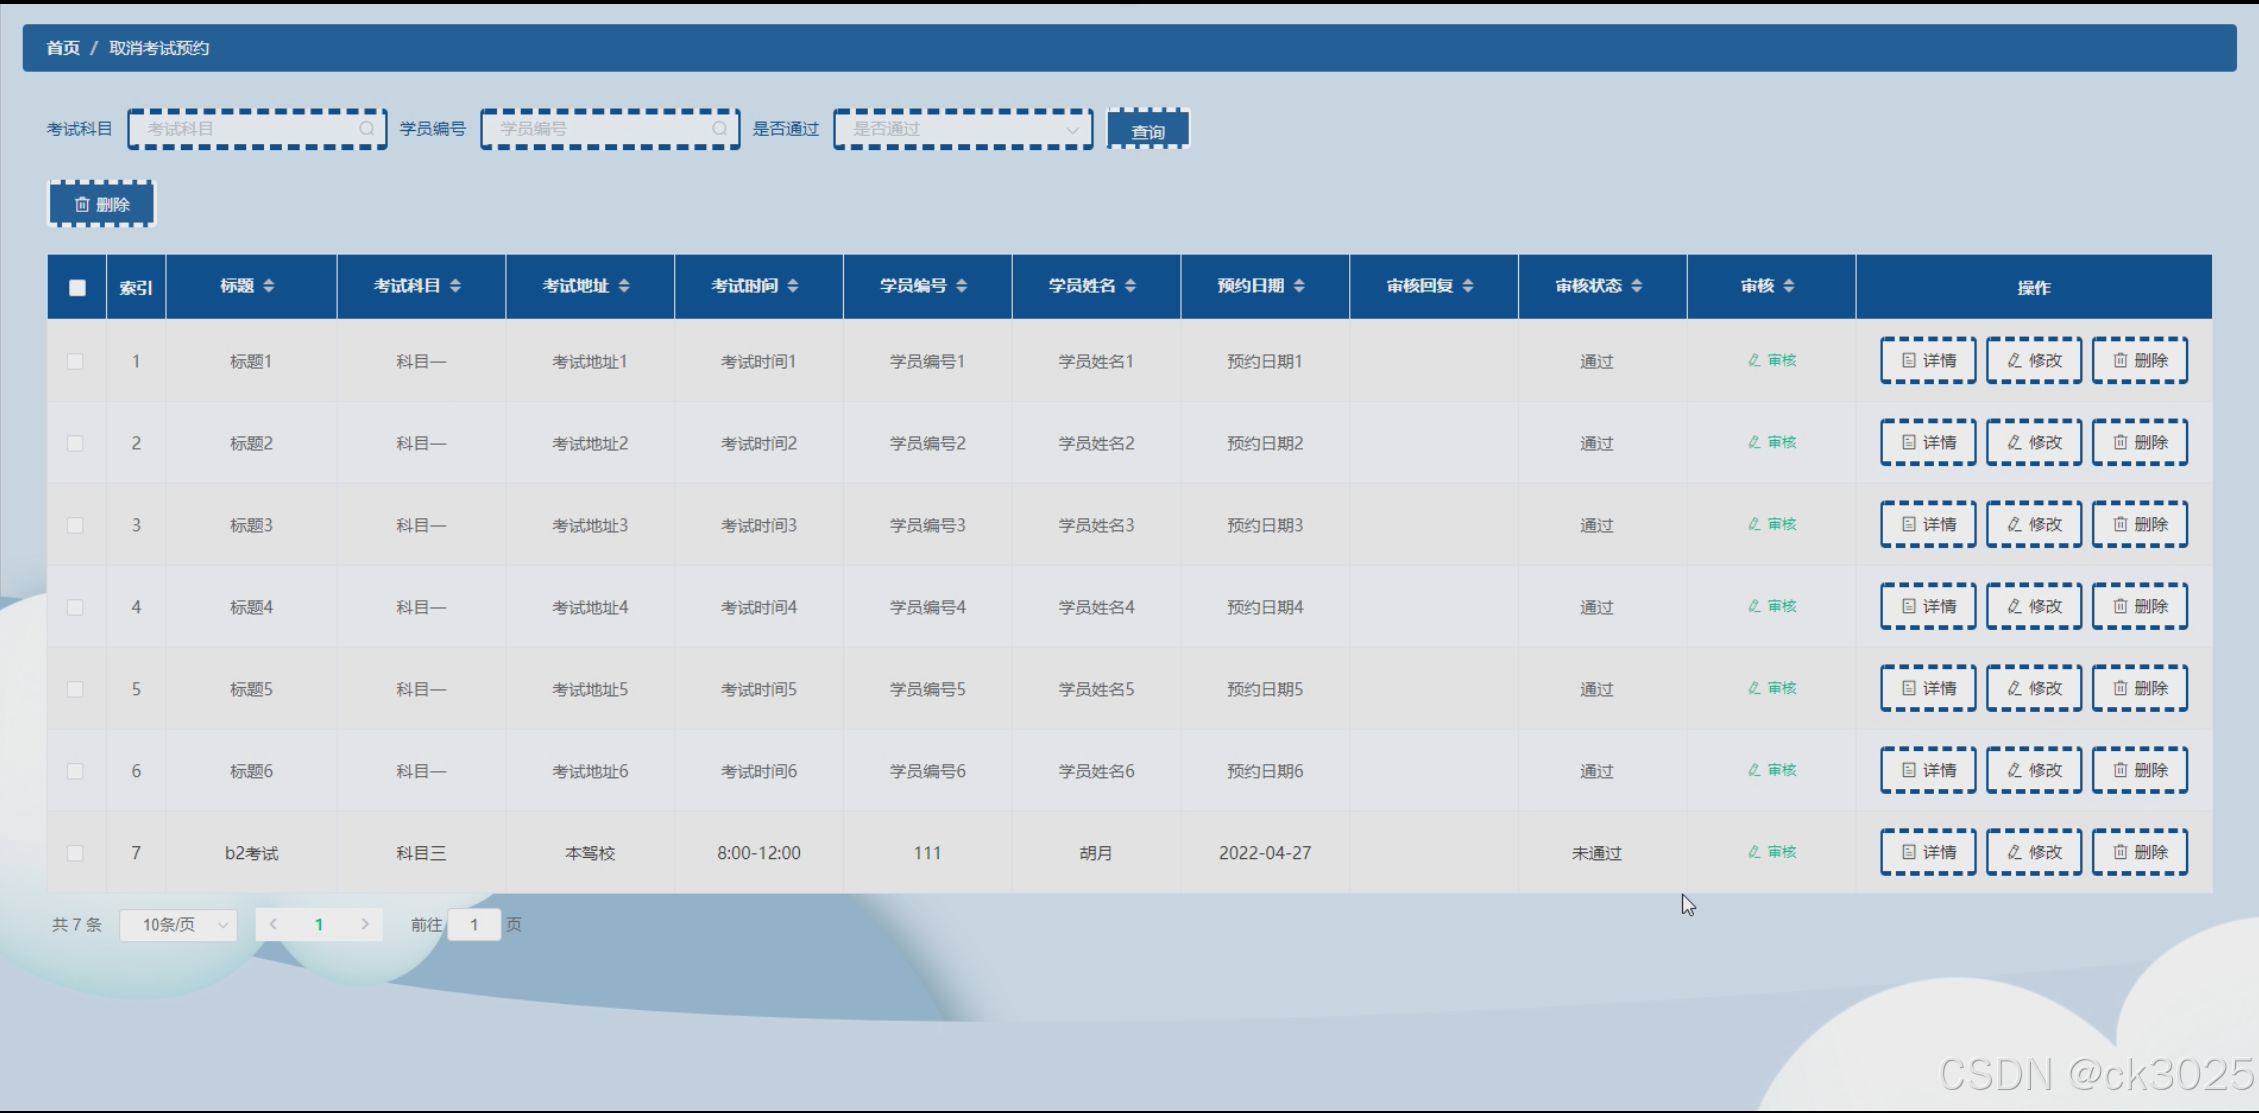2259x1113 pixels.
Task: Sort by 考试时间 column arrows
Action: [793, 286]
